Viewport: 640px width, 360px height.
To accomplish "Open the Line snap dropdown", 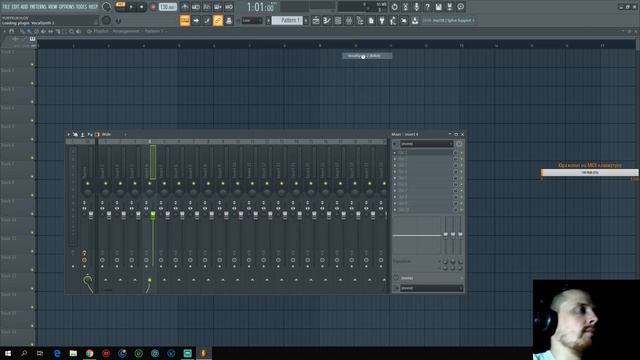I will tap(252, 20).
